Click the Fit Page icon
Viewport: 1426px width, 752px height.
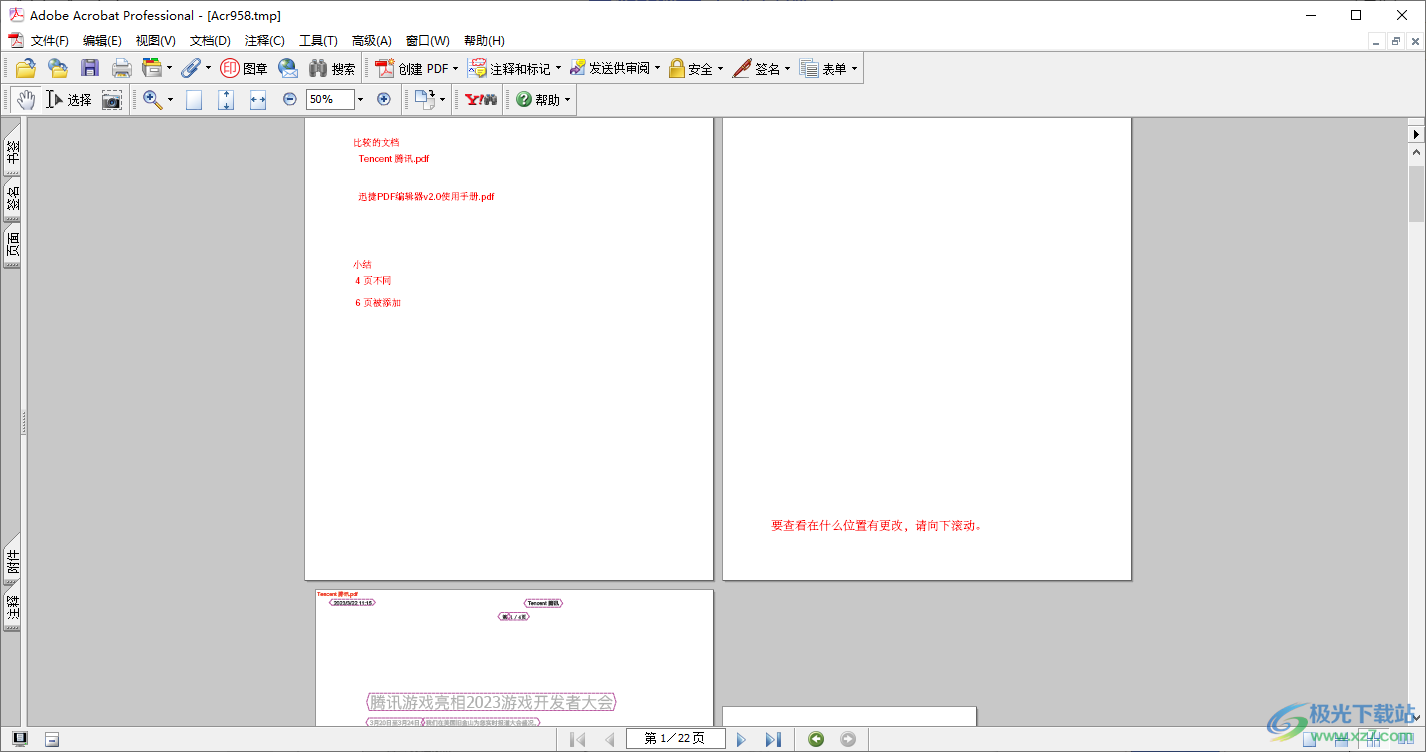click(226, 99)
